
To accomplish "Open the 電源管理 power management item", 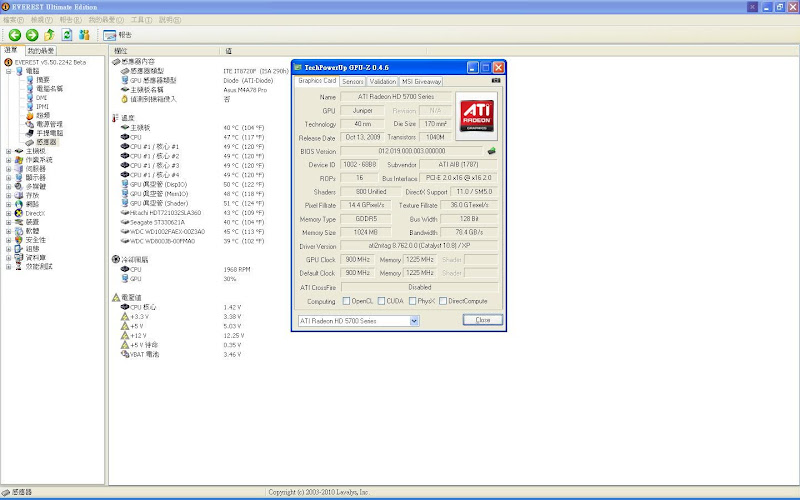I will pyautogui.click(x=49, y=124).
